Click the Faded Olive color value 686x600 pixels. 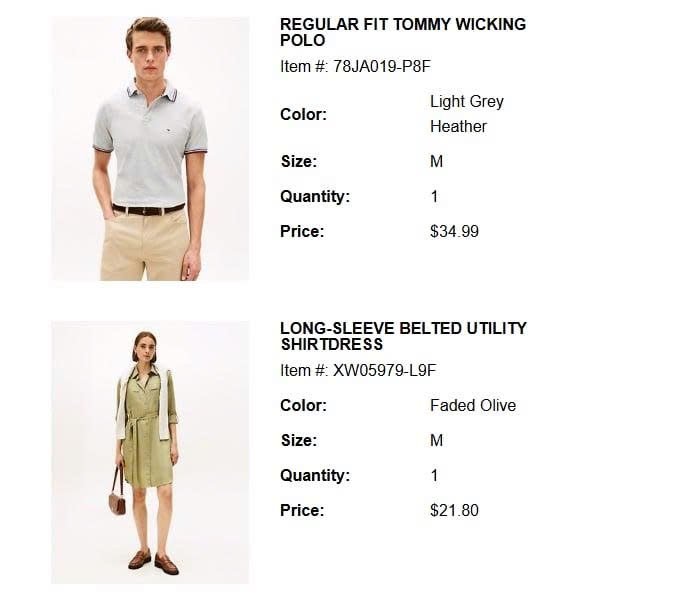[473, 405]
